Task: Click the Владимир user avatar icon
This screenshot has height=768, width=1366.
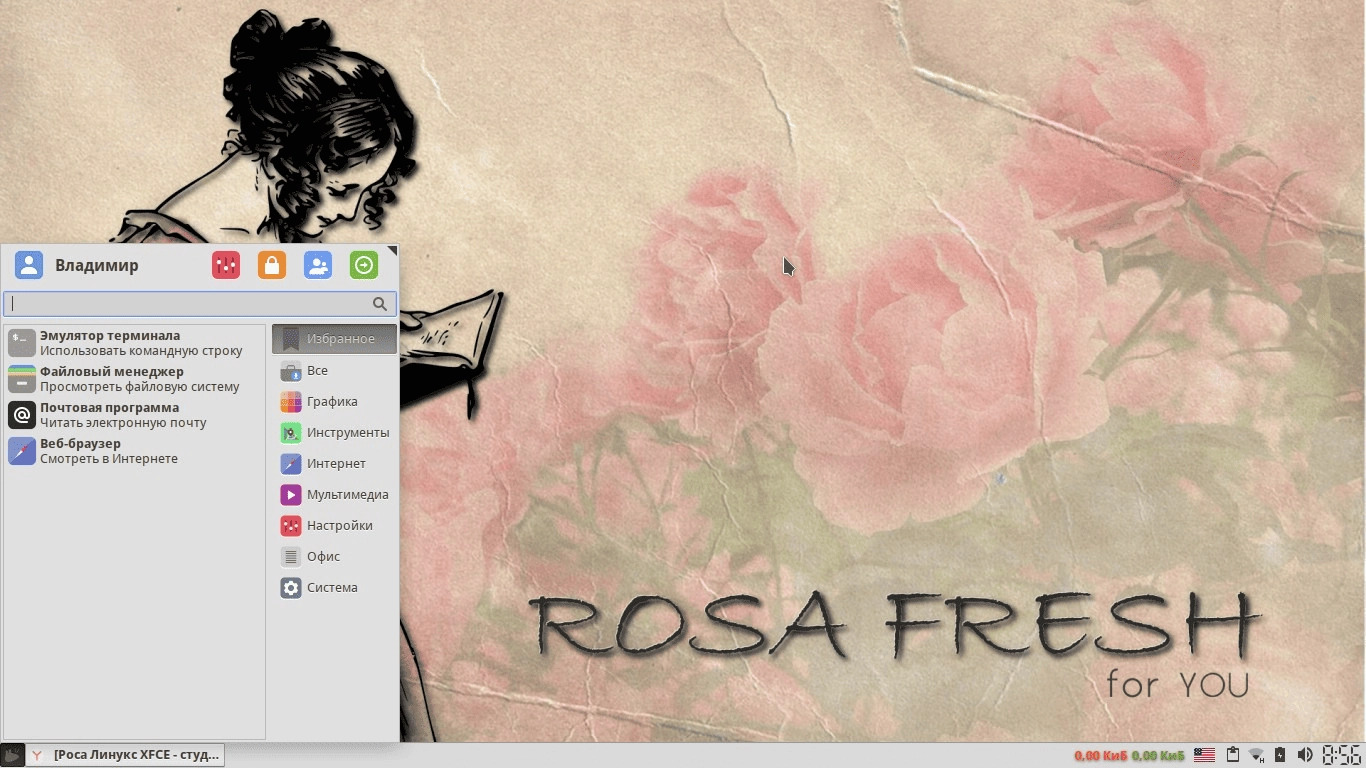Action: (x=29, y=265)
